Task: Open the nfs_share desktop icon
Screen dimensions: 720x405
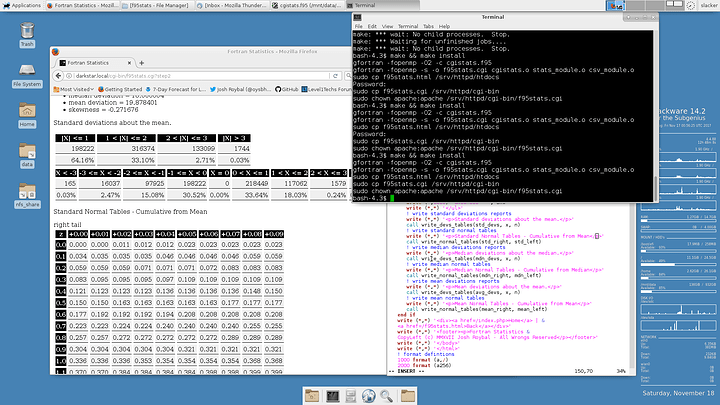Action: tap(27, 195)
